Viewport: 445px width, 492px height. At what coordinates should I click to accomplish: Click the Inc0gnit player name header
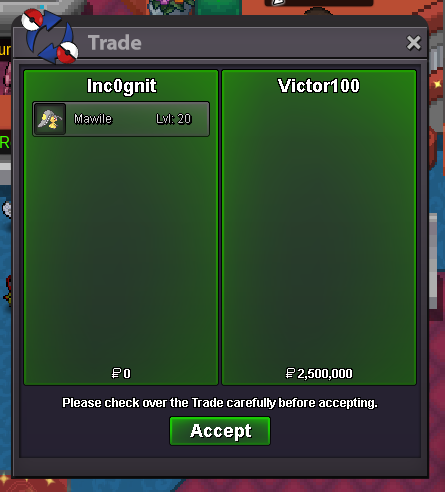point(121,86)
